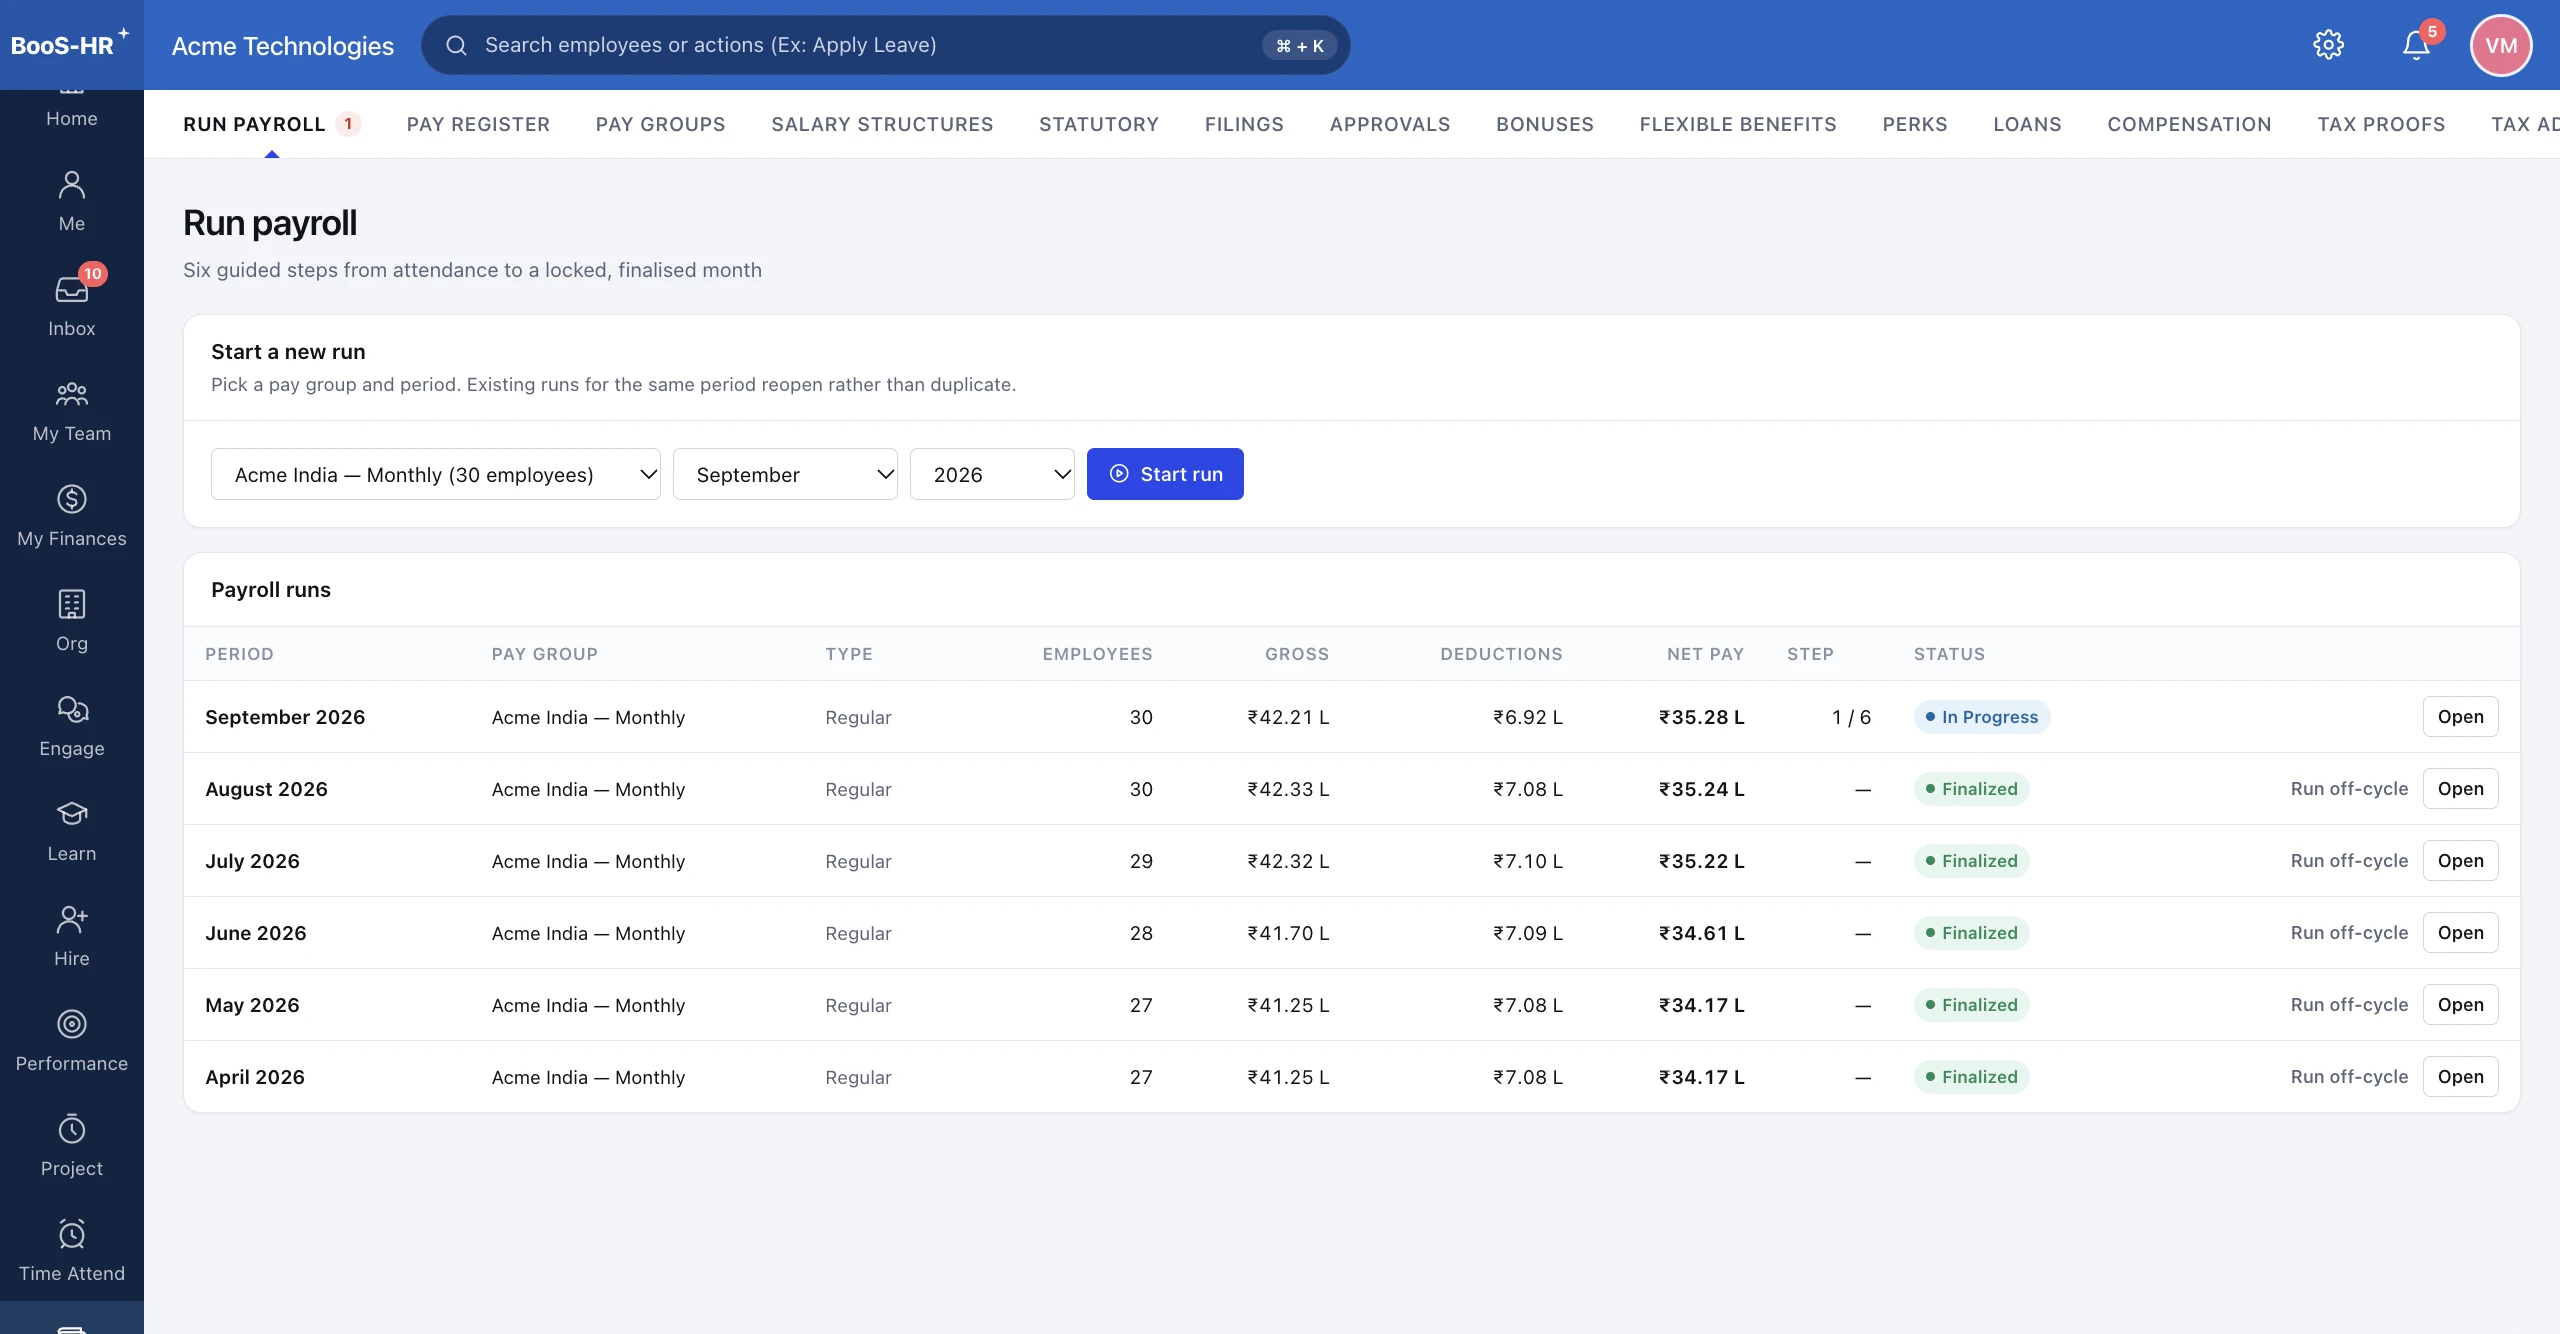Open the July 2026 payroll run
The height and width of the screenshot is (1334, 2560).
2460,861
